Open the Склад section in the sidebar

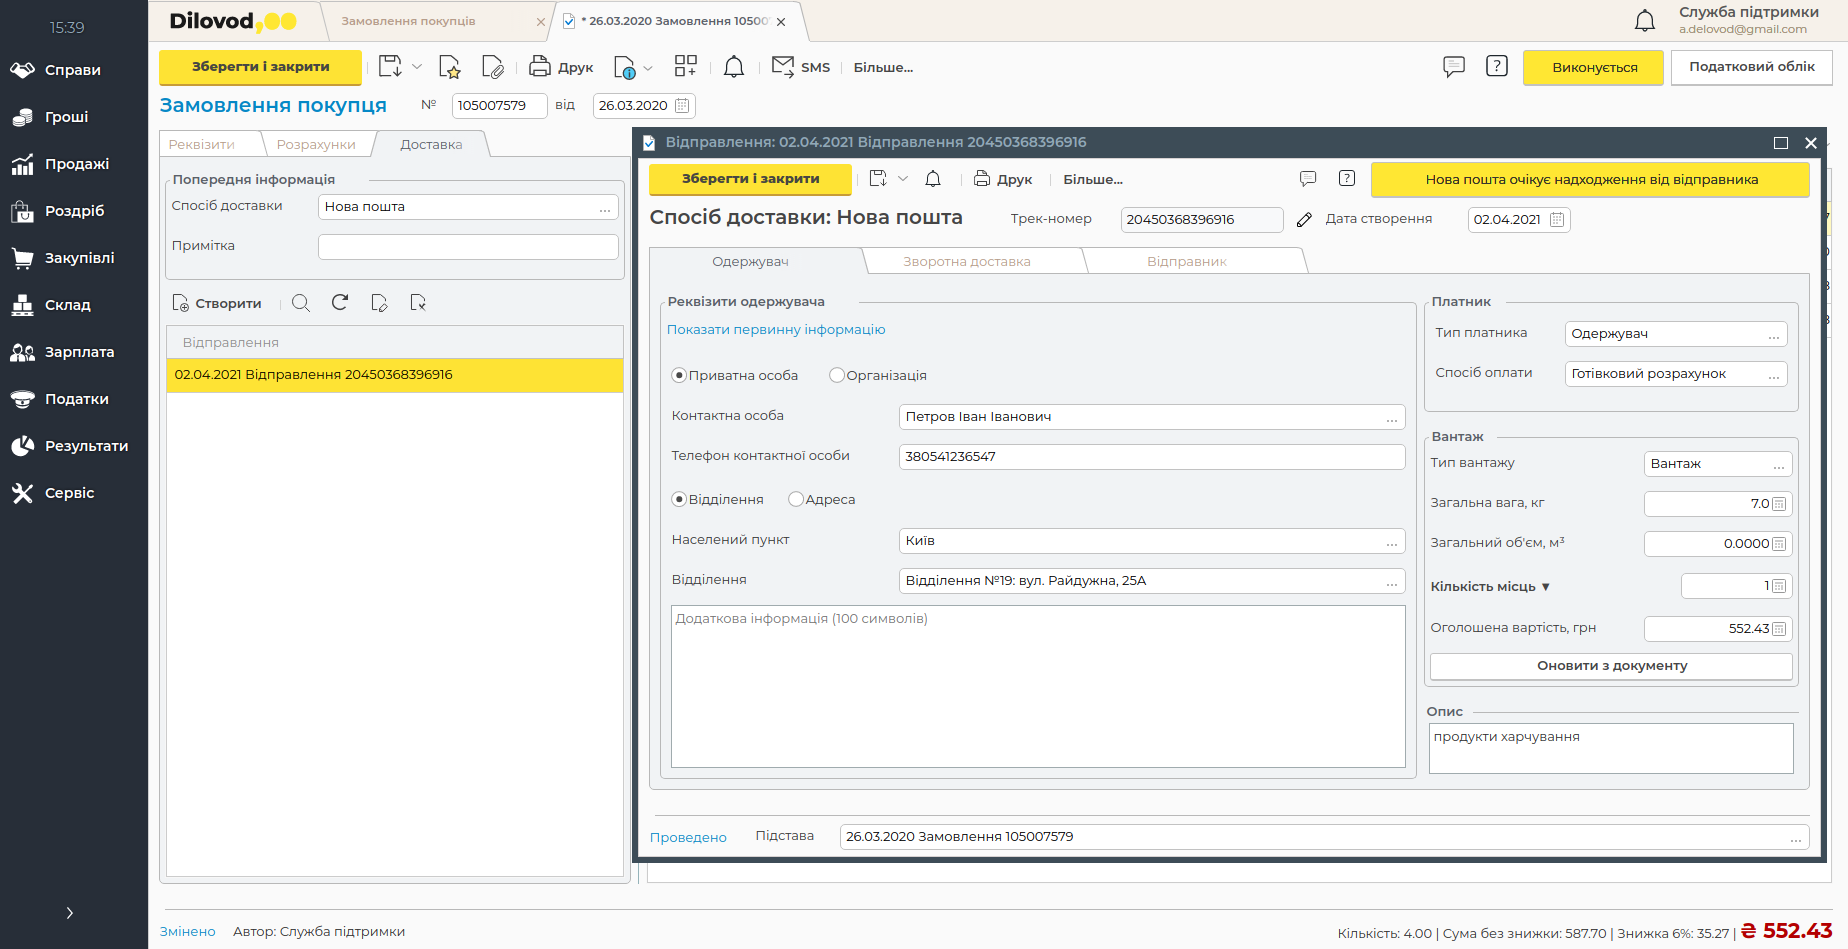pos(67,305)
